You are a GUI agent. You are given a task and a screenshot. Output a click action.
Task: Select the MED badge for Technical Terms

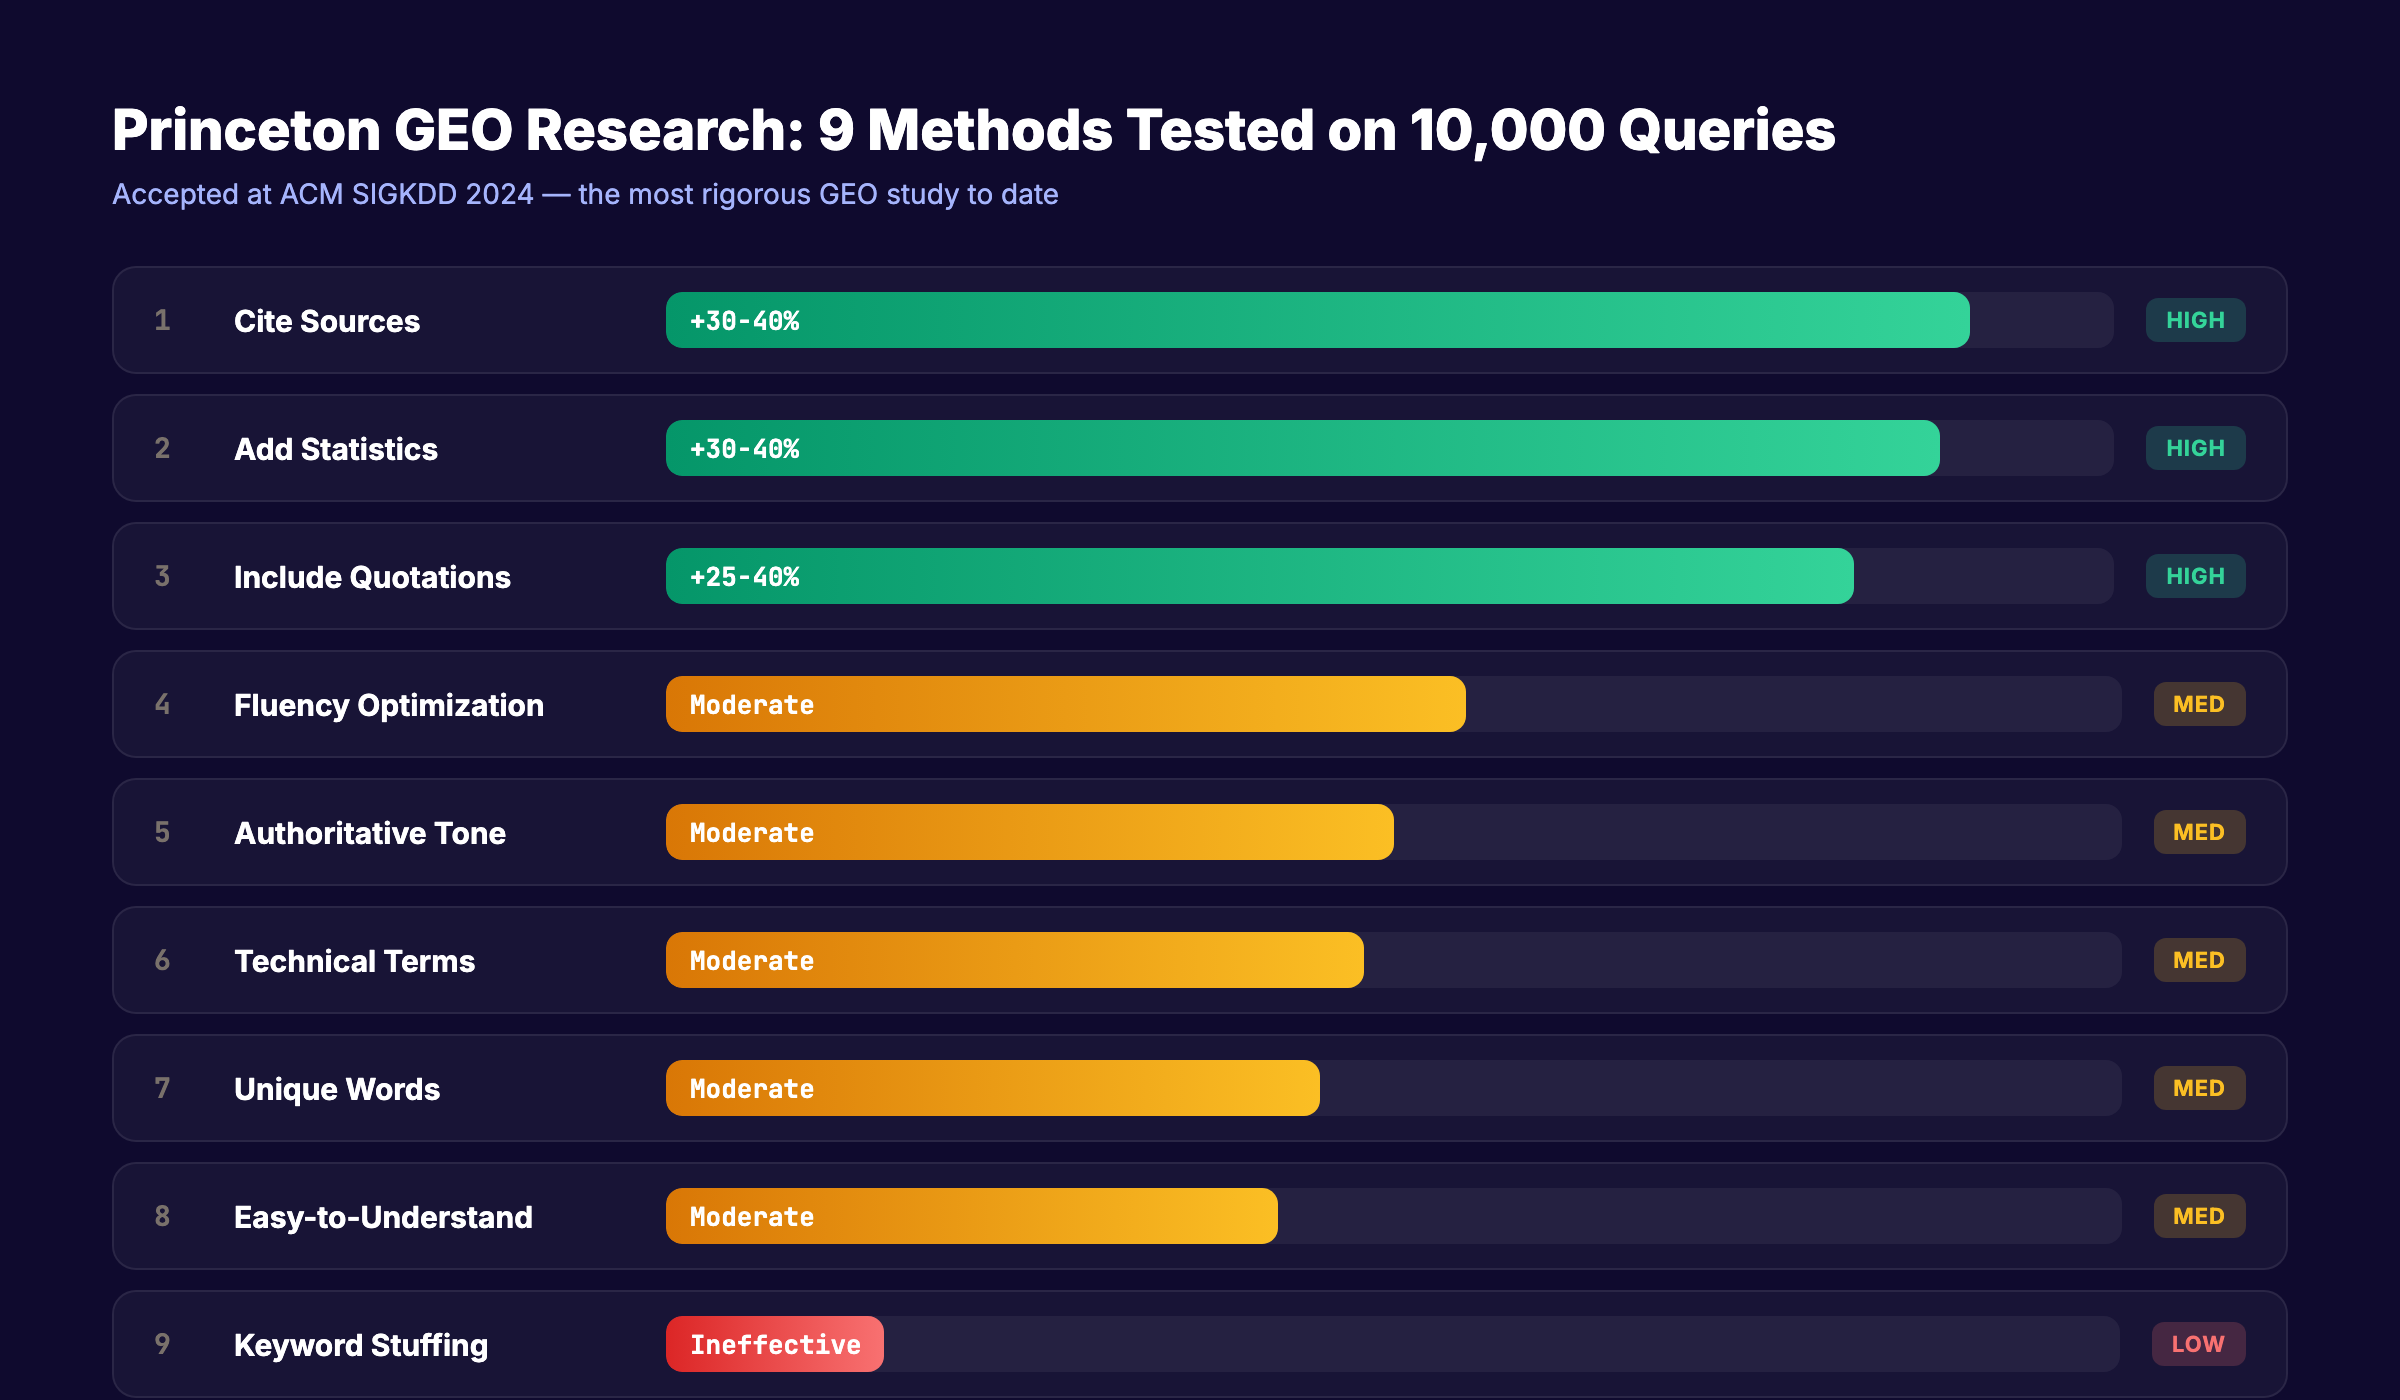pos(2198,960)
